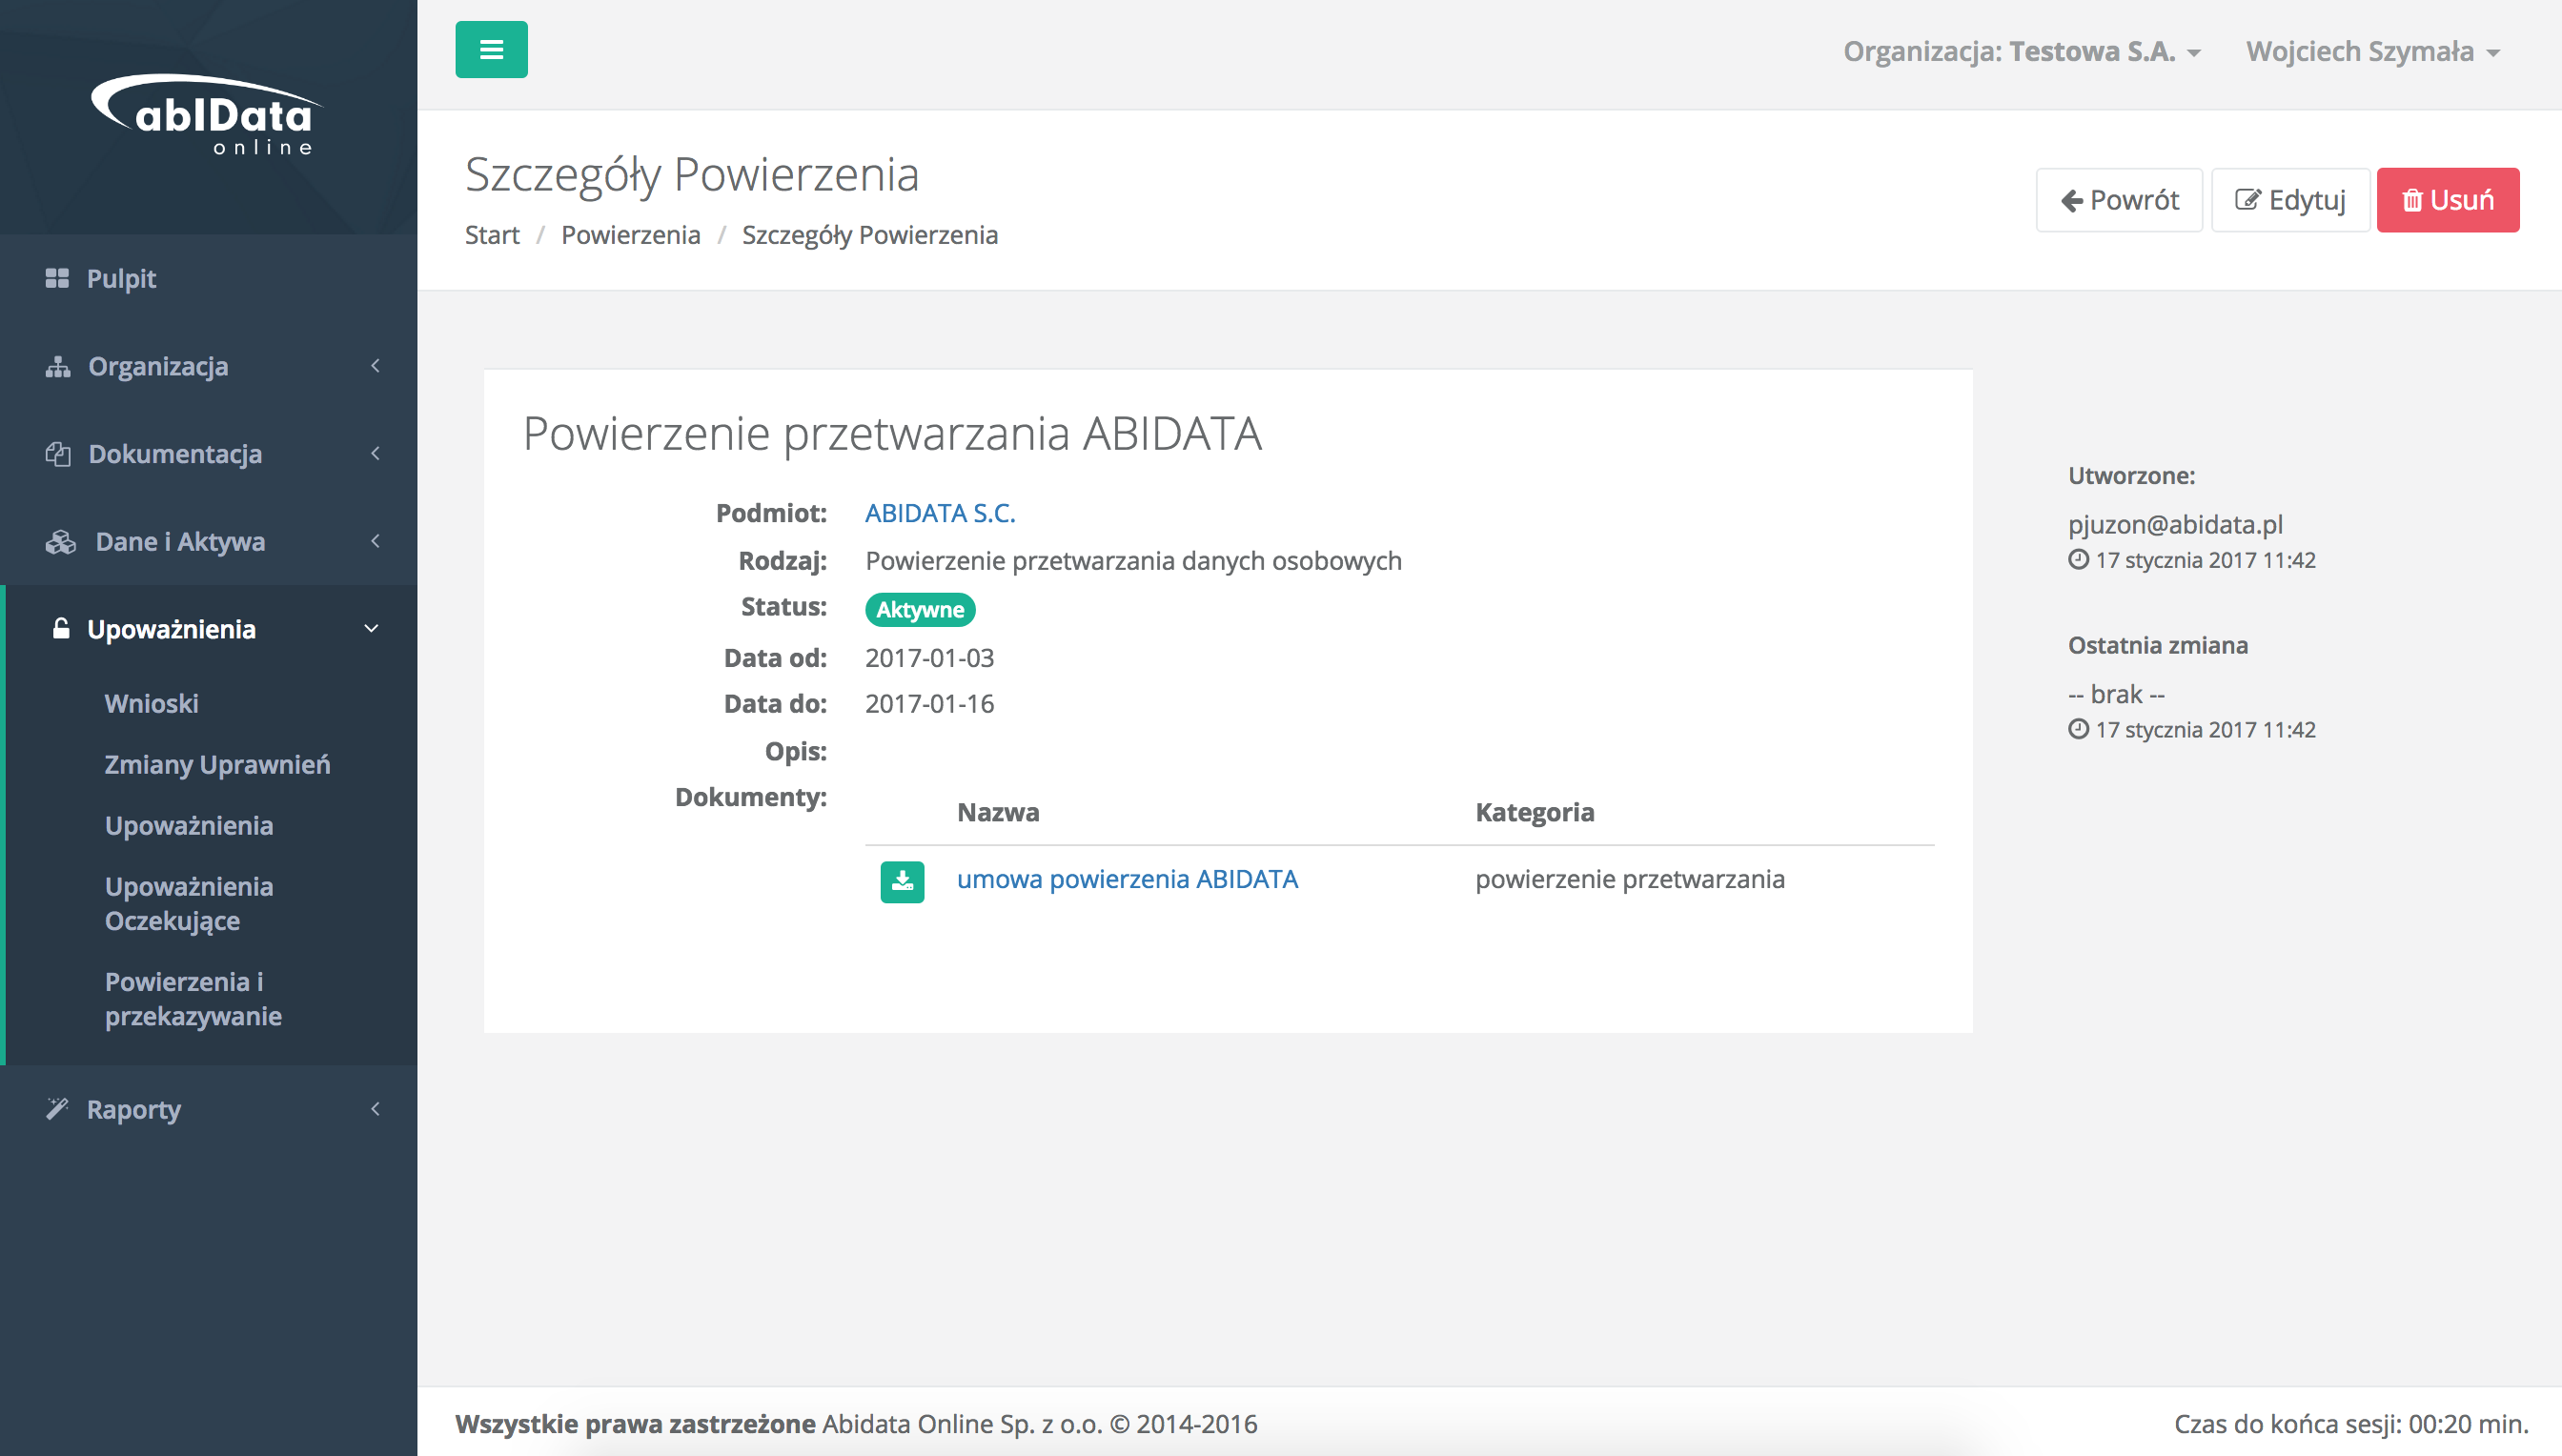This screenshot has height=1456, width=2562.
Task: Expand the Raporty menu chevron
Action: click(x=375, y=1109)
